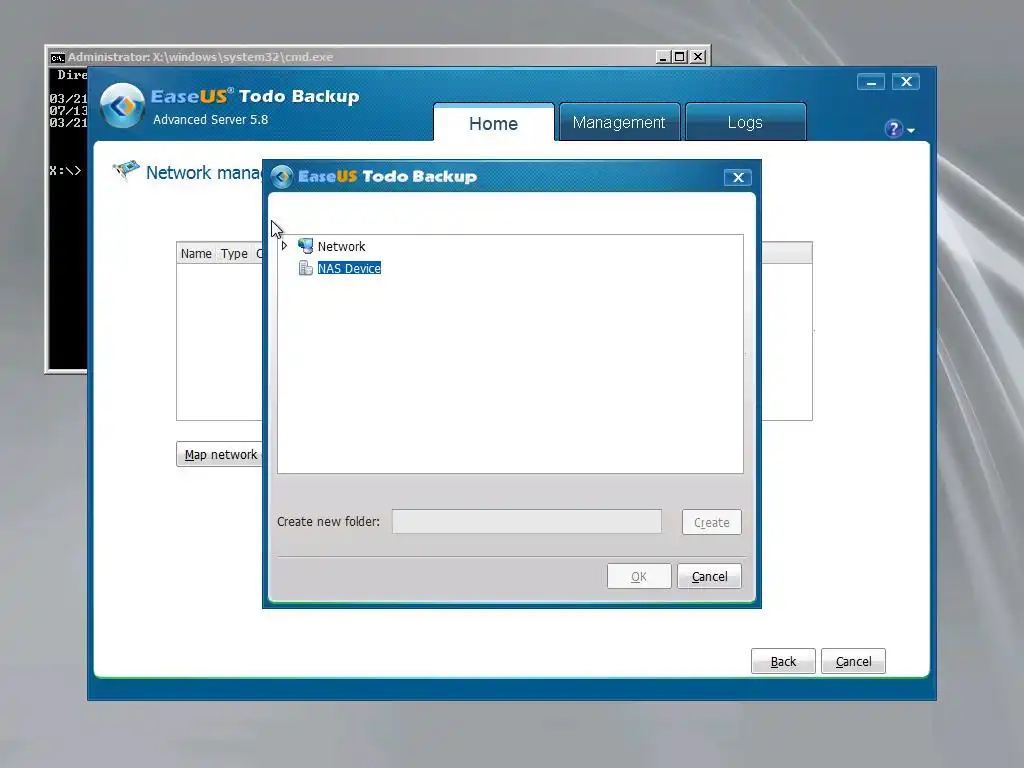Click the Create new folder label
The image size is (1024, 768).
328,521
